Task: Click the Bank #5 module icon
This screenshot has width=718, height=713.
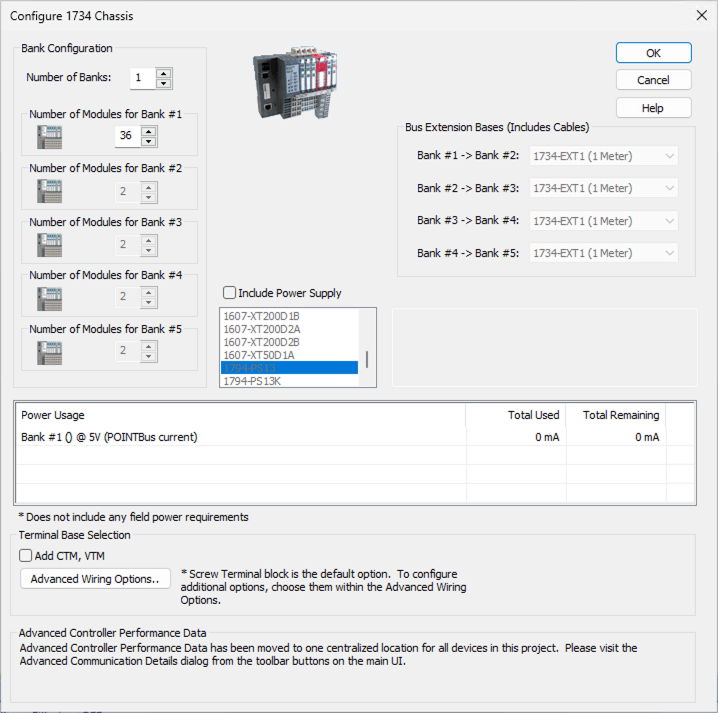Action: pyautogui.click(x=49, y=351)
